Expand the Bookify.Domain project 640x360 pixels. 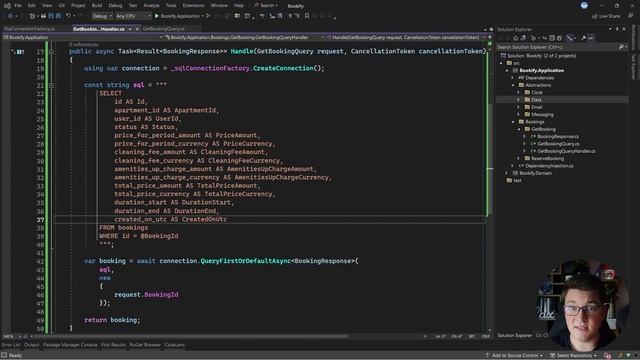click(507, 173)
